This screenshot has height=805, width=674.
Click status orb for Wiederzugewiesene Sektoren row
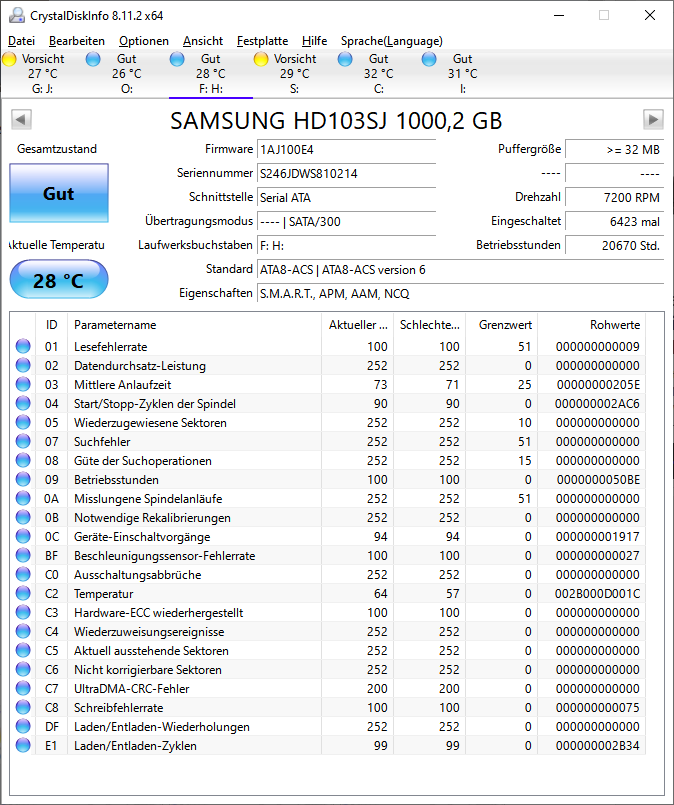(23, 423)
